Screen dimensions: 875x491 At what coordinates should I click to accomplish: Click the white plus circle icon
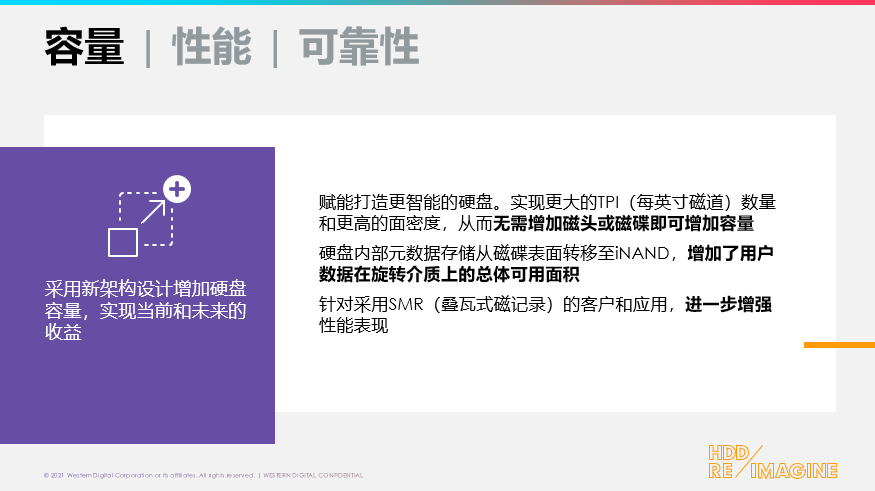177,189
